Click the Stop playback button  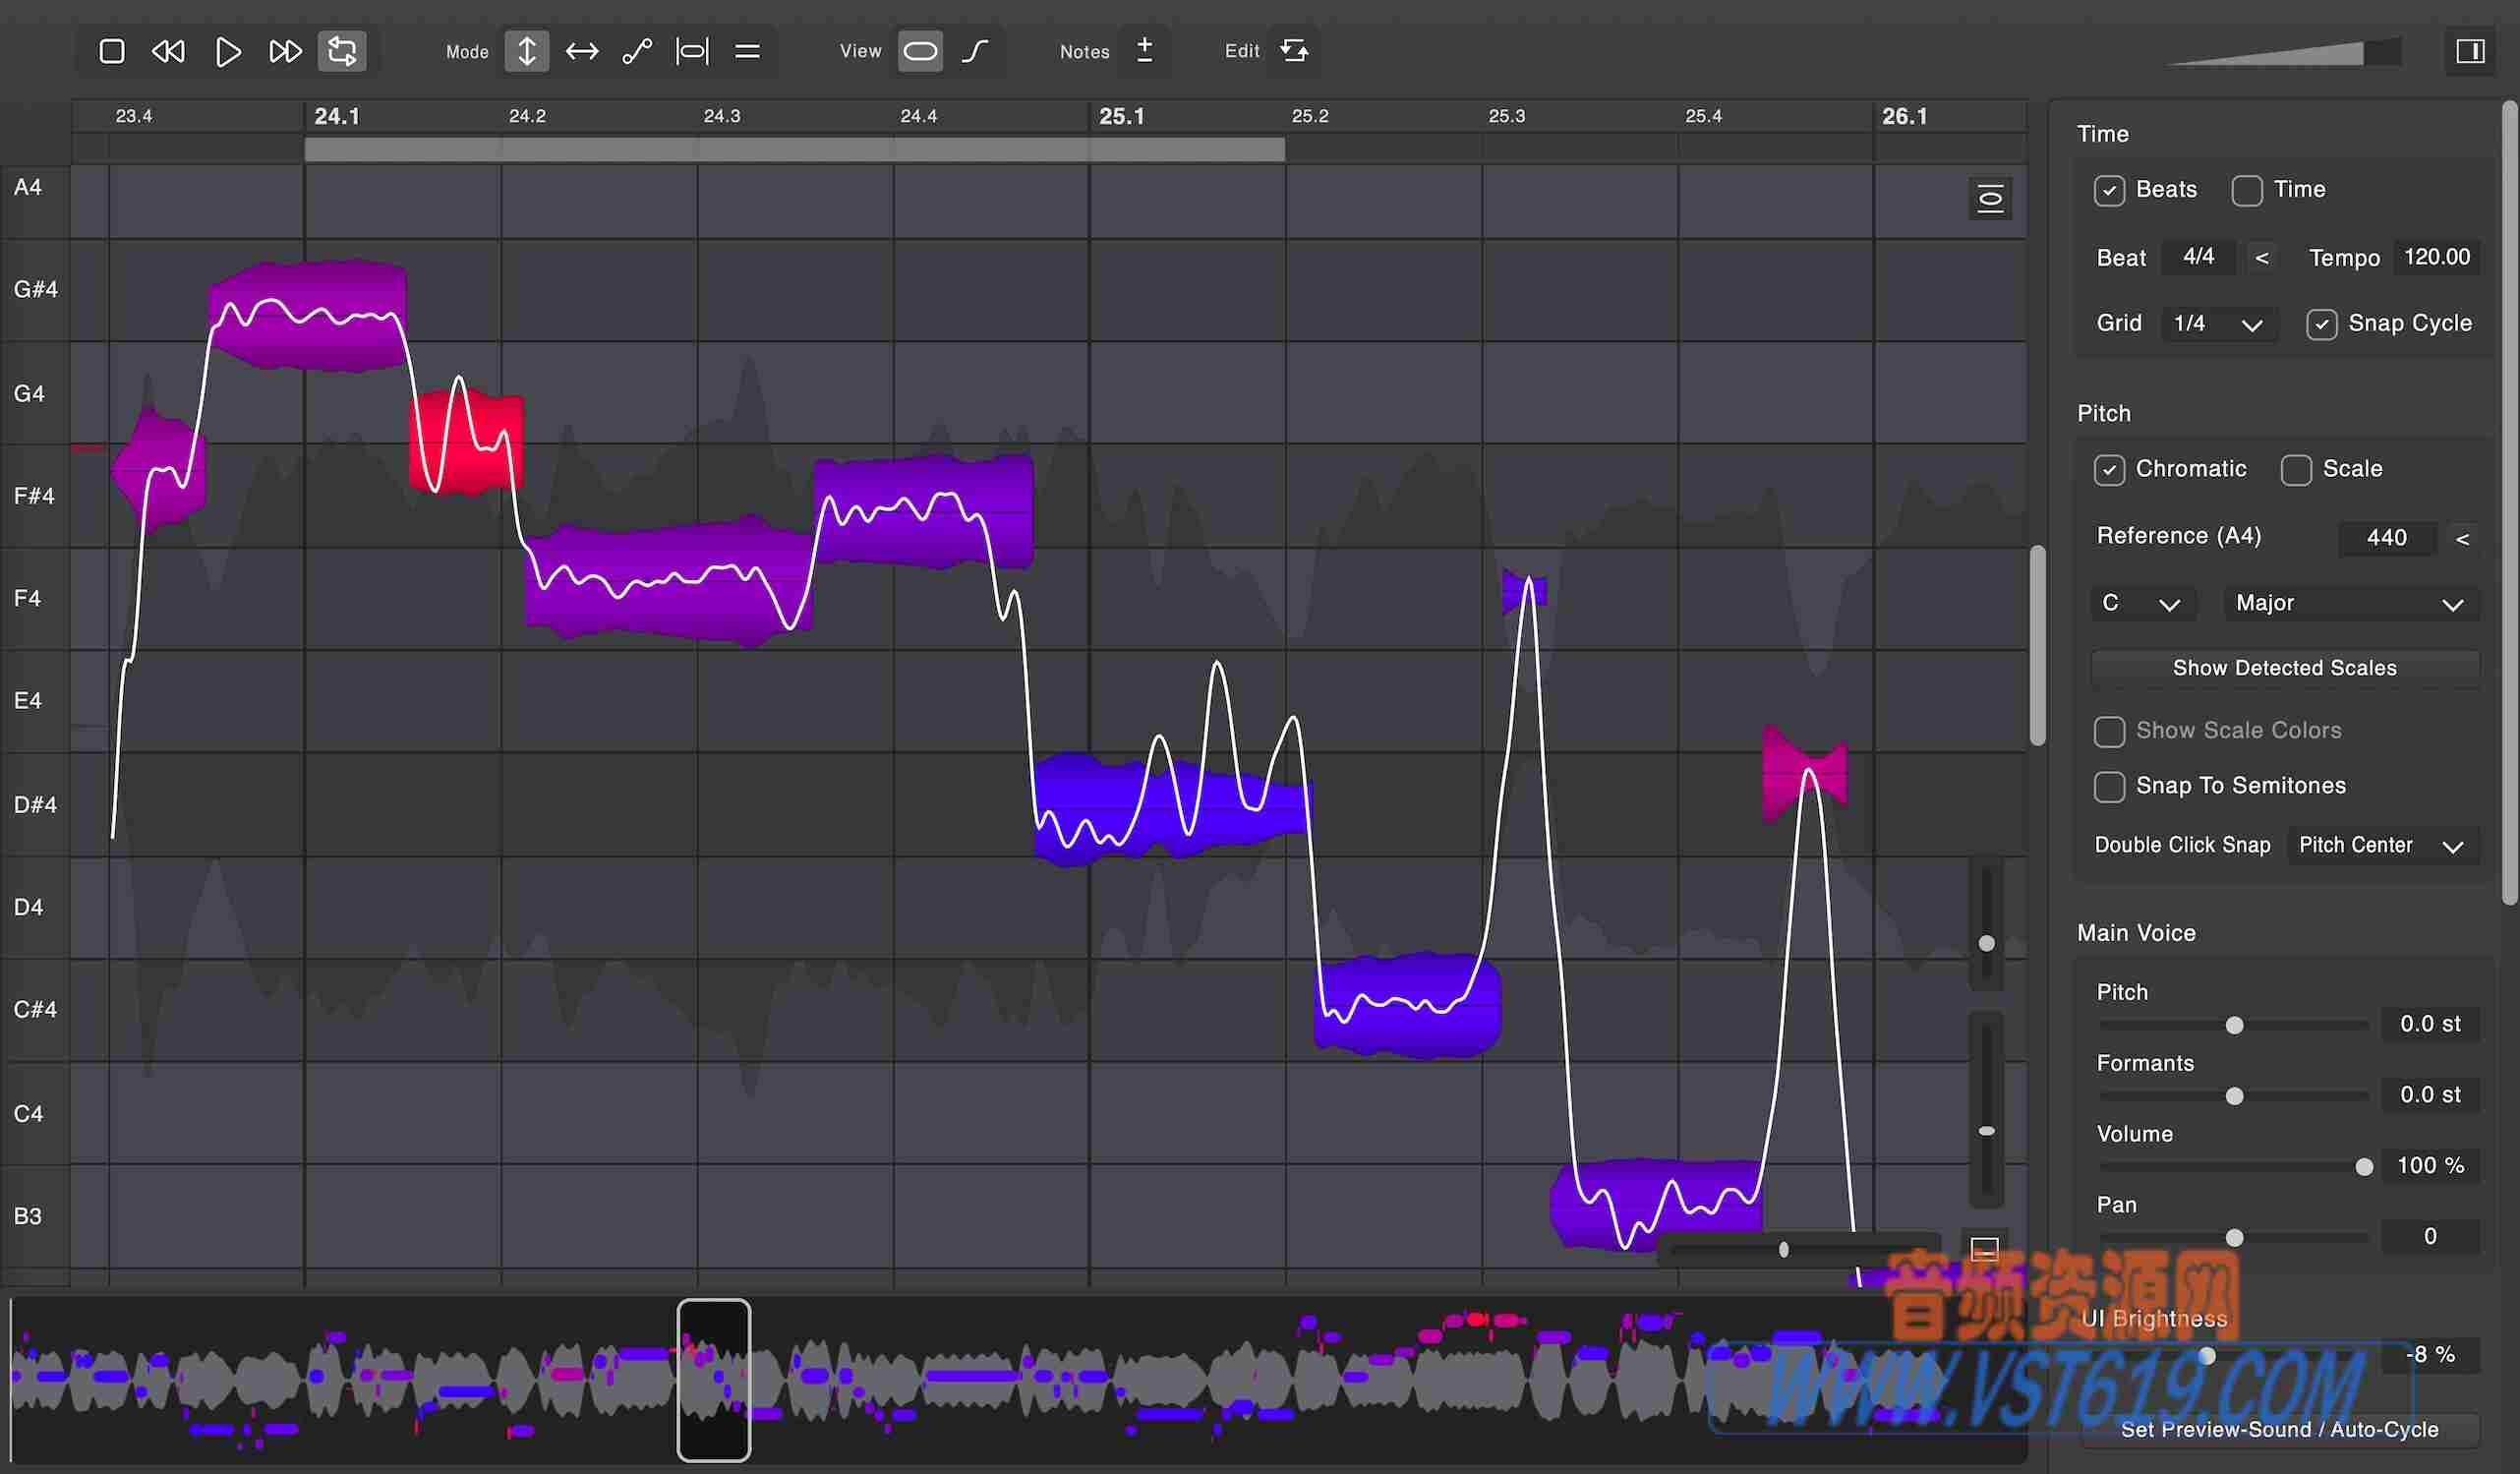(x=112, y=51)
